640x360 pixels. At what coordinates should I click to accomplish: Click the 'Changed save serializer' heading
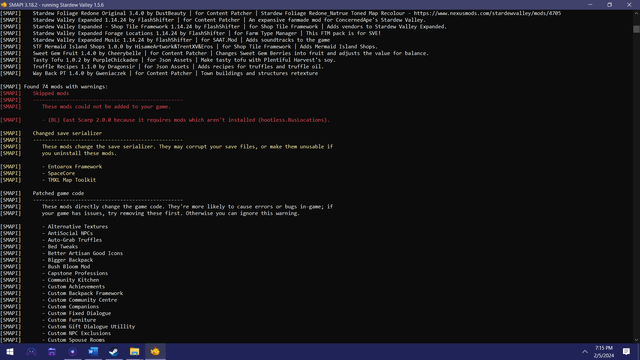(67, 133)
